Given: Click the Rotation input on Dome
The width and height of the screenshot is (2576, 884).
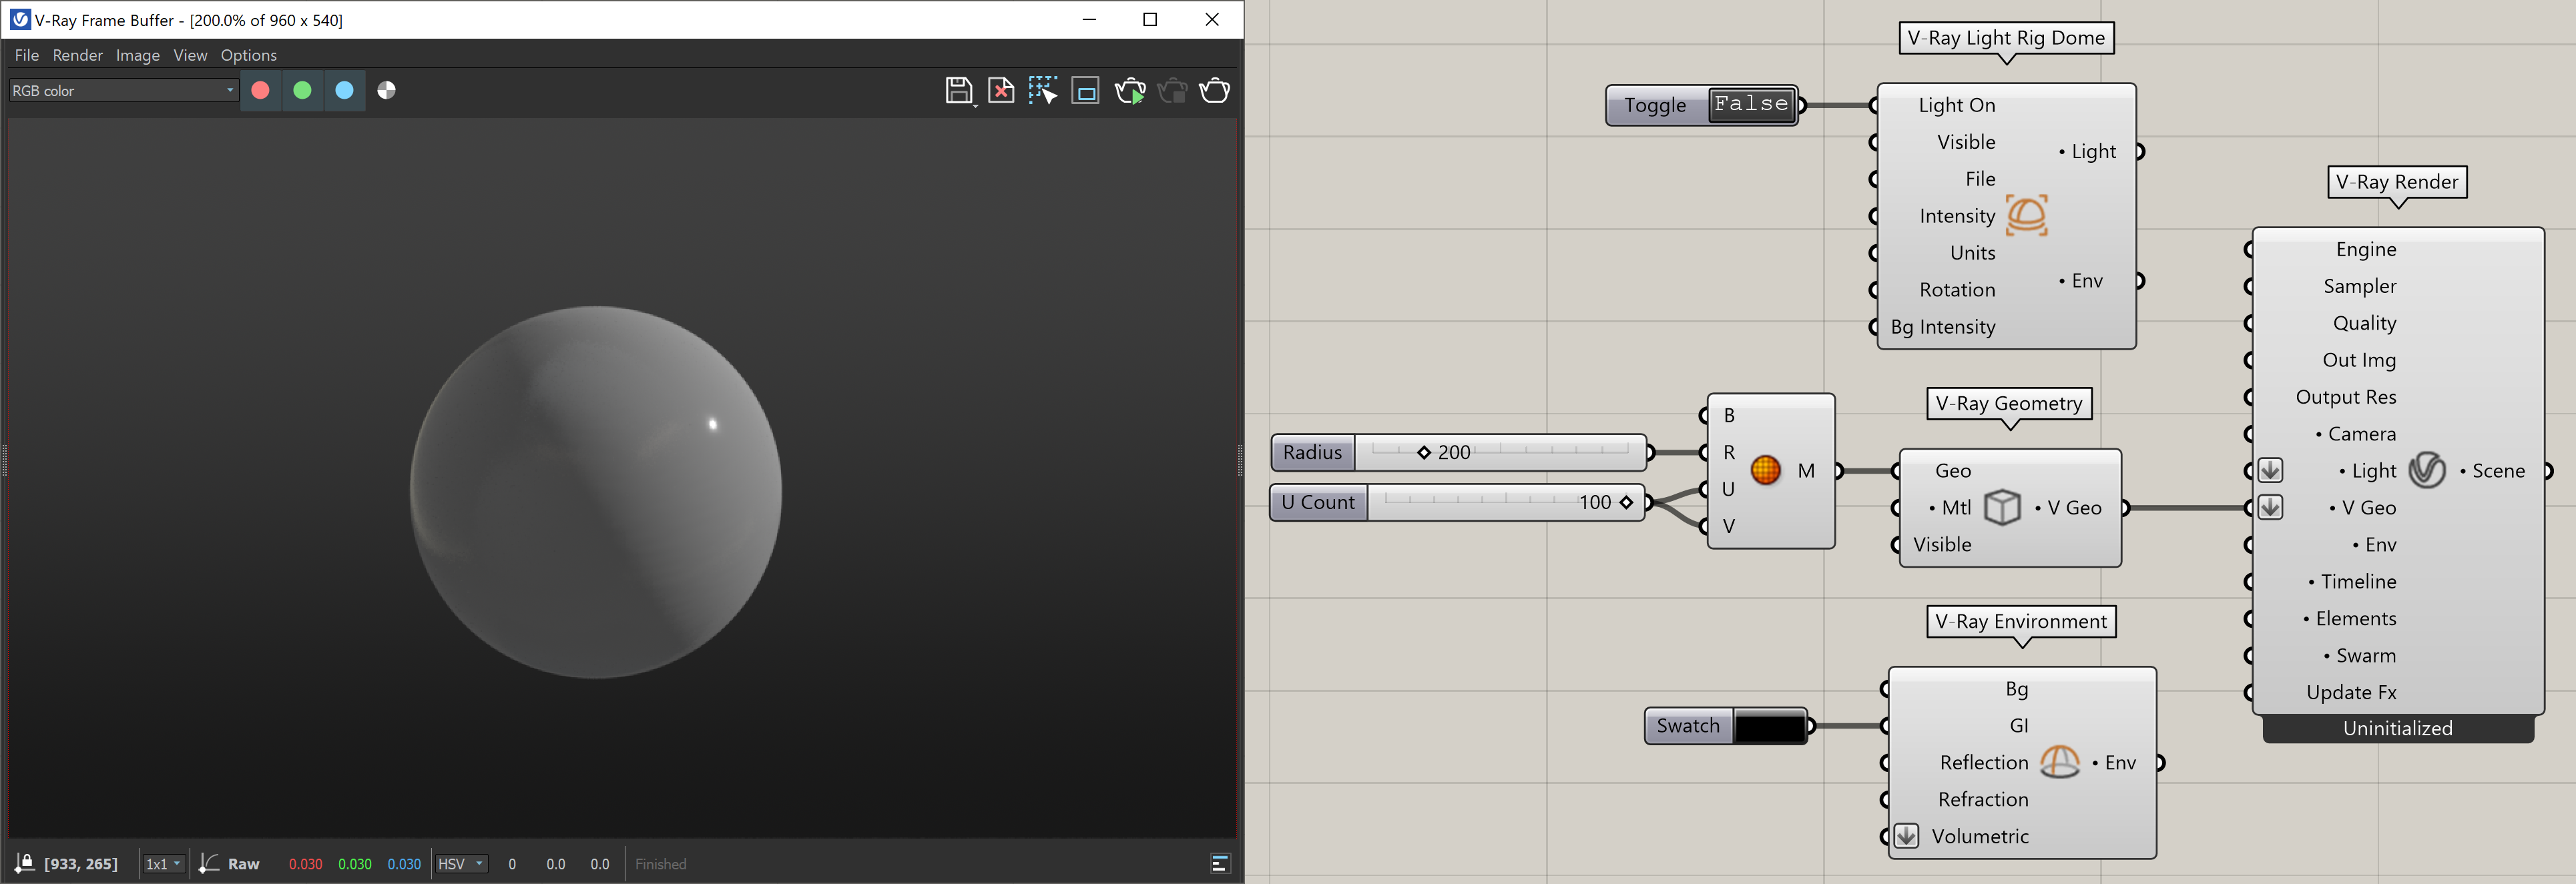Looking at the screenshot, I should 1957,290.
